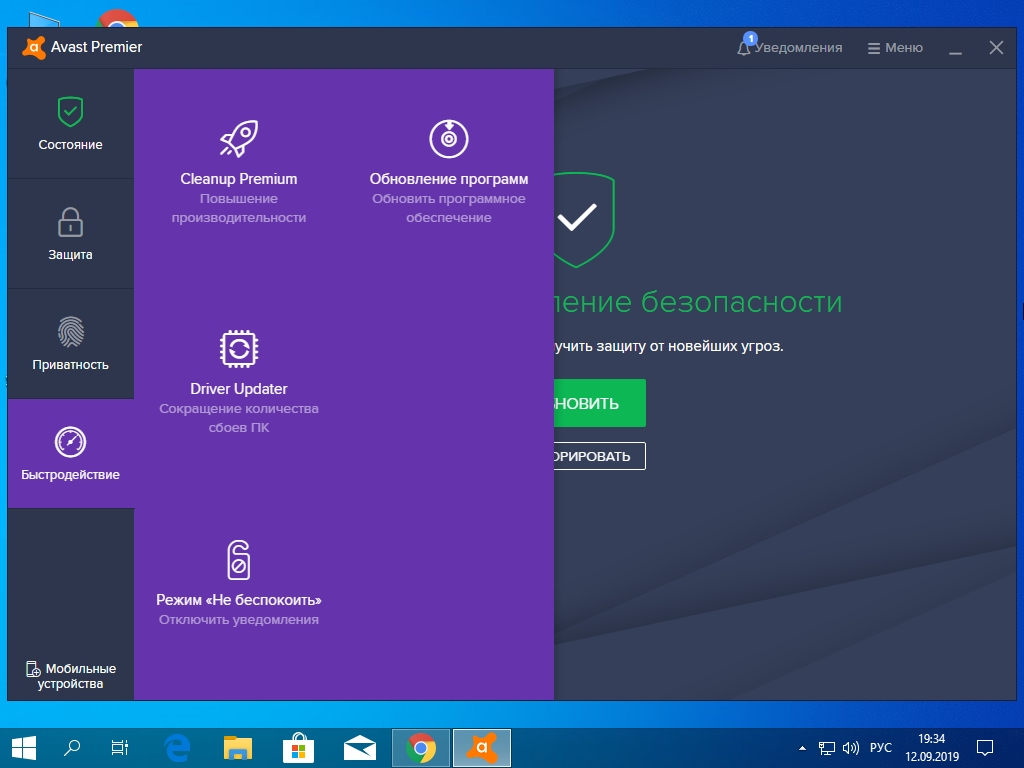Open File Explorer from taskbar
Viewport: 1024px width, 768px height.
[238, 748]
